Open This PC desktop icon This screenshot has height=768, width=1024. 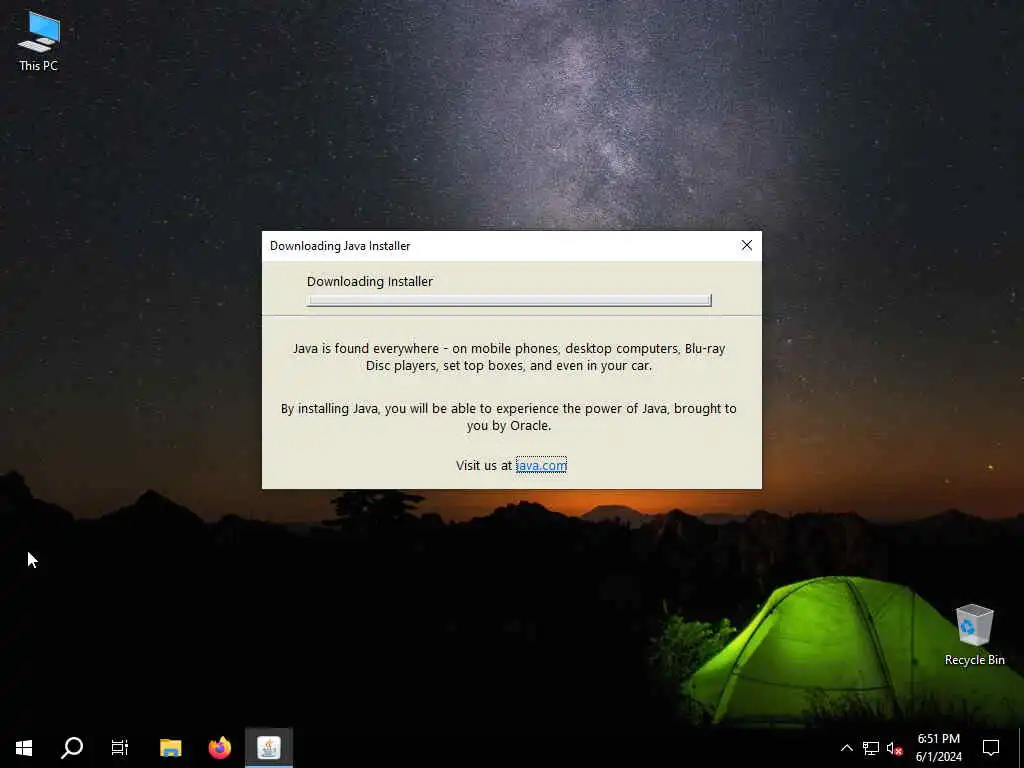click(39, 41)
